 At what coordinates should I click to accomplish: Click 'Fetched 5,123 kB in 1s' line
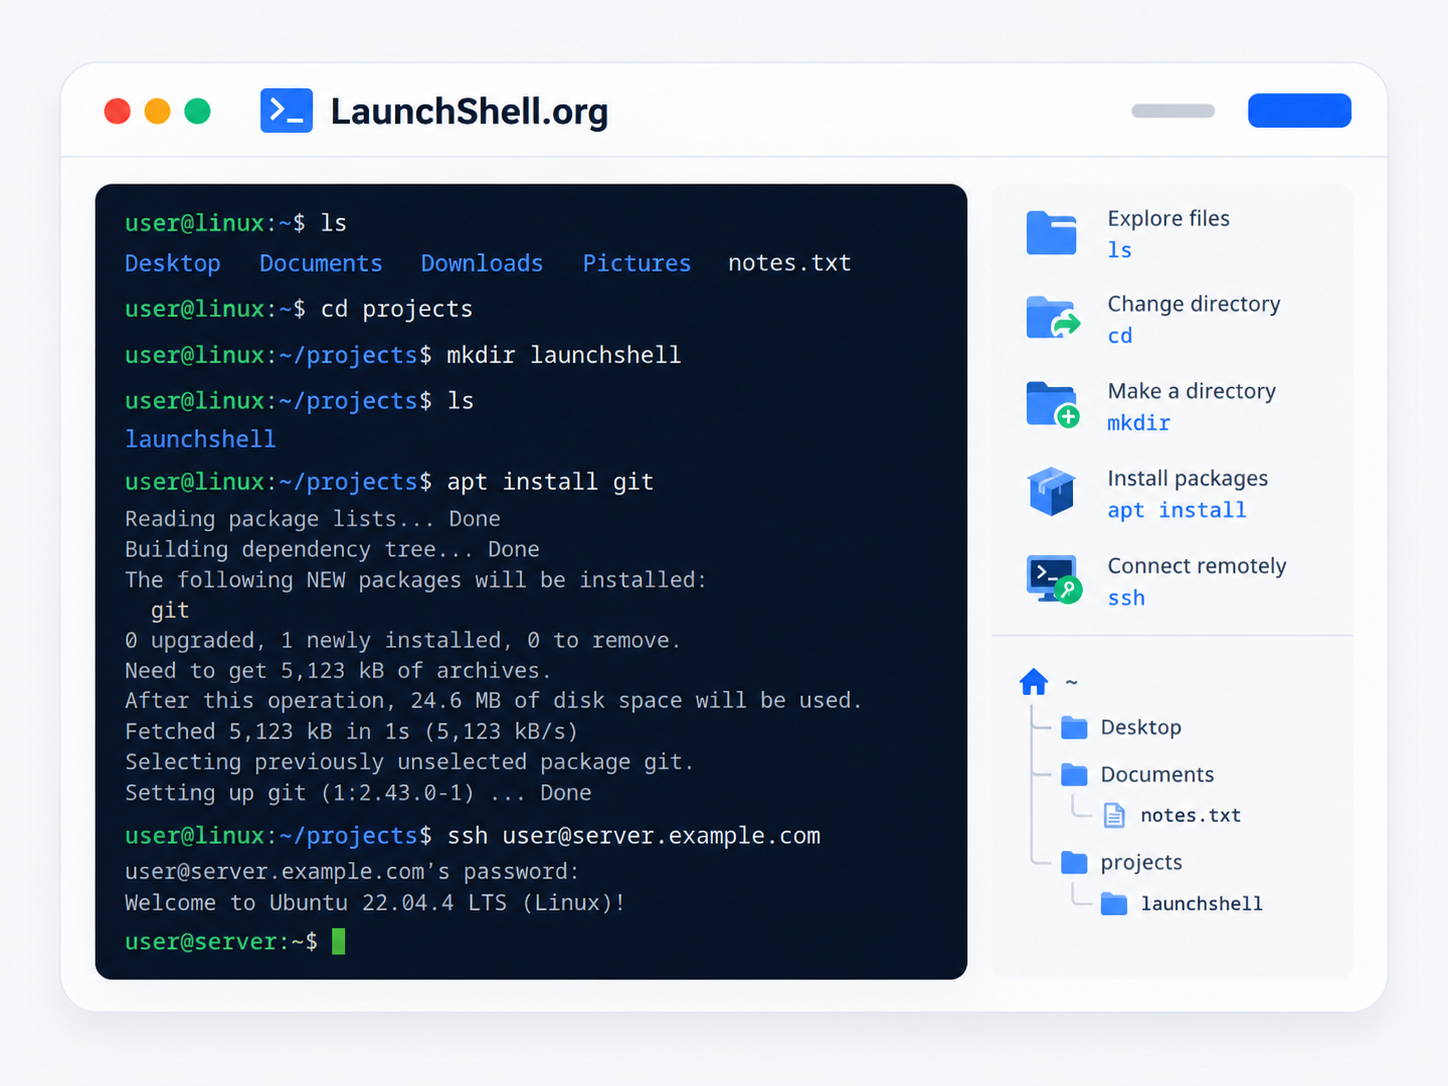pyautogui.click(x=351, y=732)
